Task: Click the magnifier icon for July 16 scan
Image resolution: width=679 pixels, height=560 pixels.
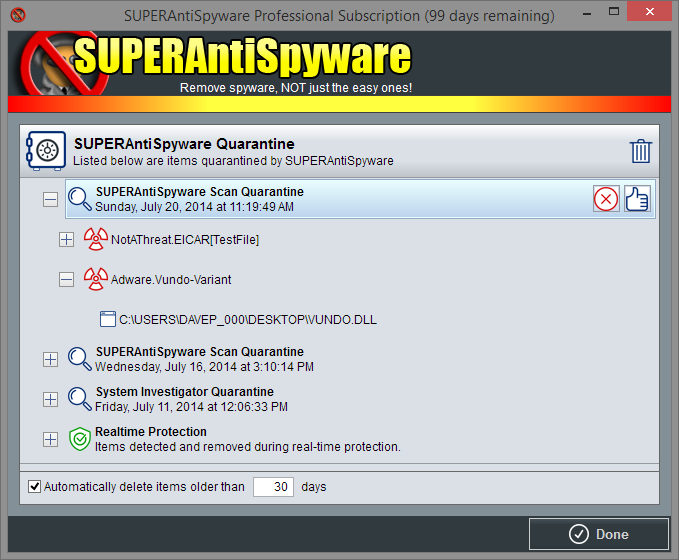Action: (x=80, y=359)
